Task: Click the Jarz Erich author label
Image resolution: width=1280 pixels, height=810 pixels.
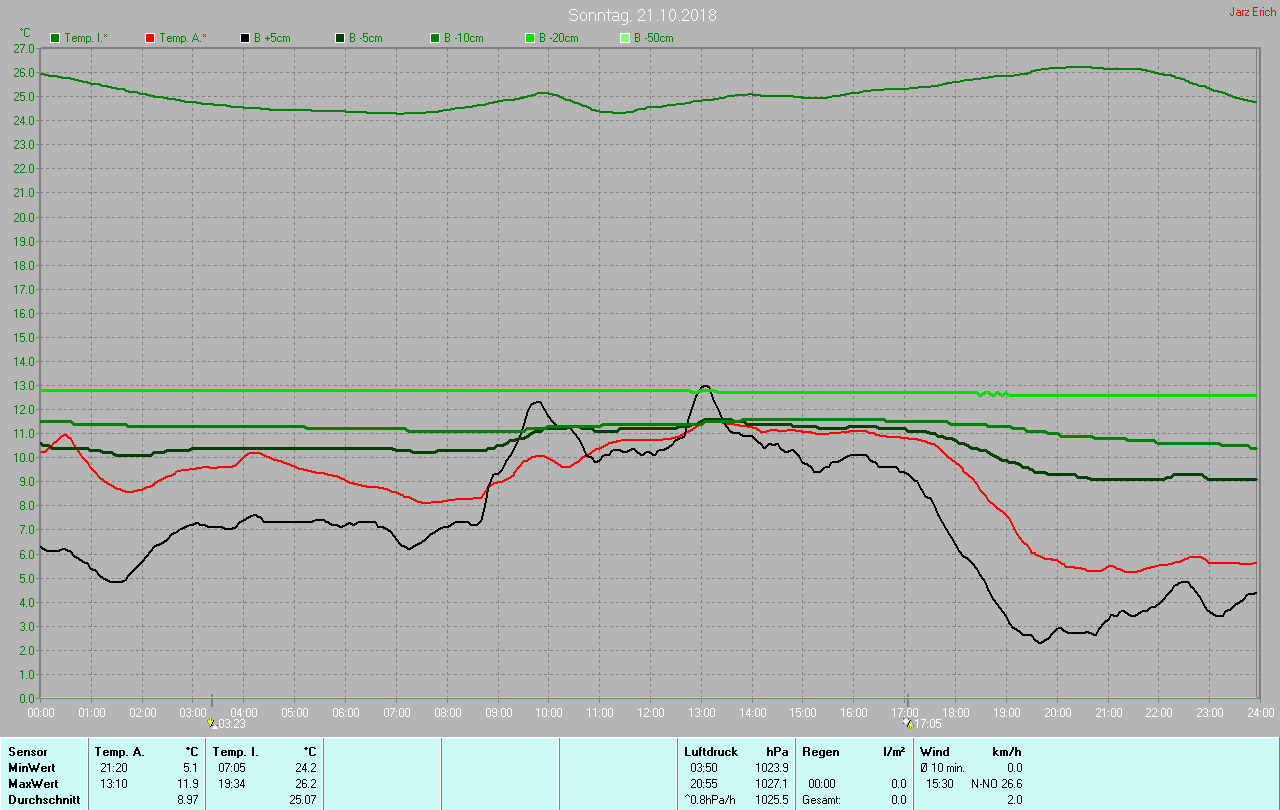Action: click(1252, 12)
